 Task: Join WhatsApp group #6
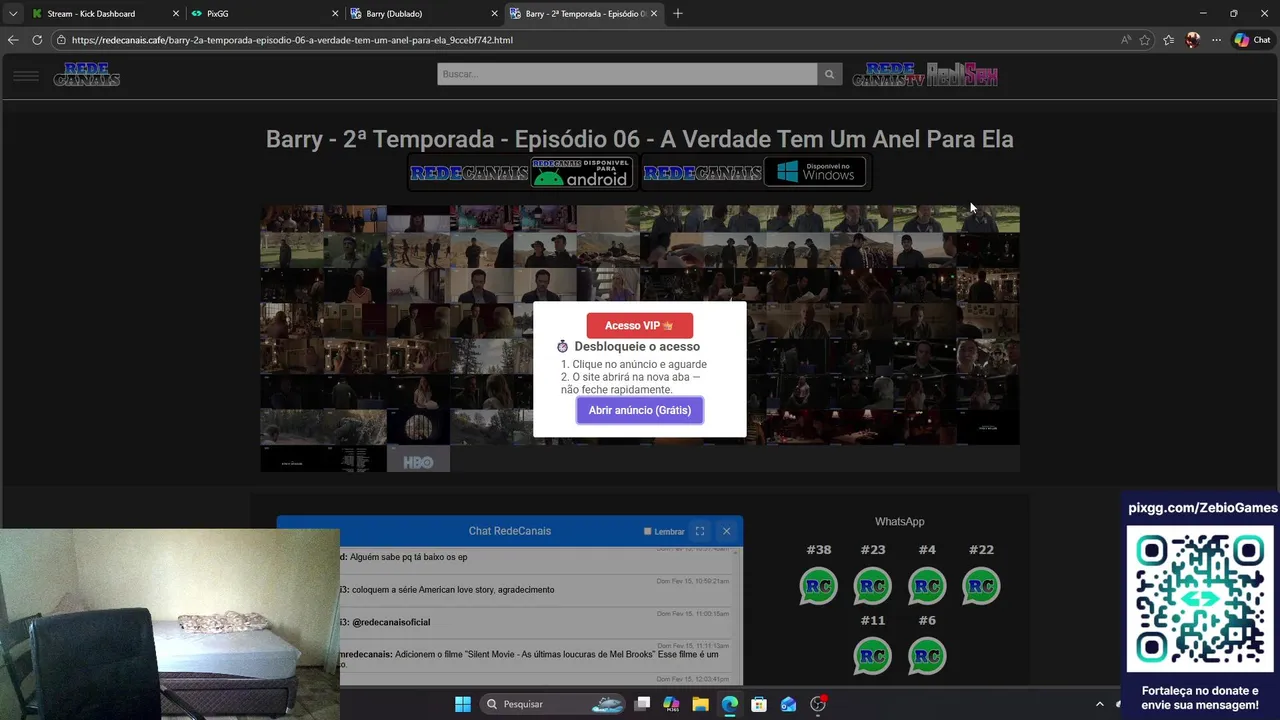927,656
